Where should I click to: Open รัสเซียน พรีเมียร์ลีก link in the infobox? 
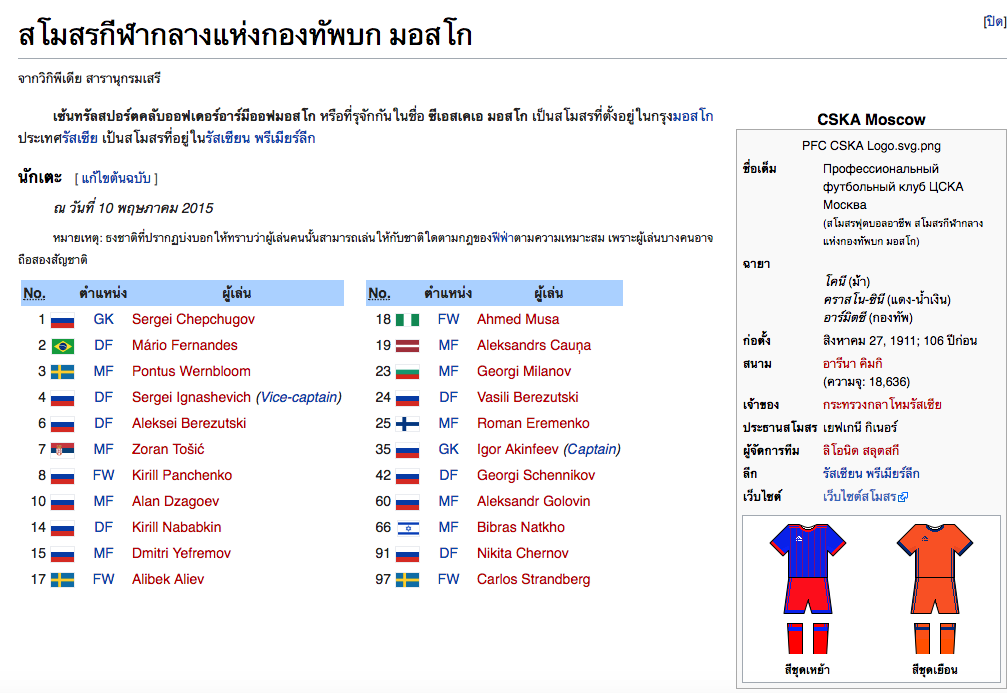click(871, 473)
